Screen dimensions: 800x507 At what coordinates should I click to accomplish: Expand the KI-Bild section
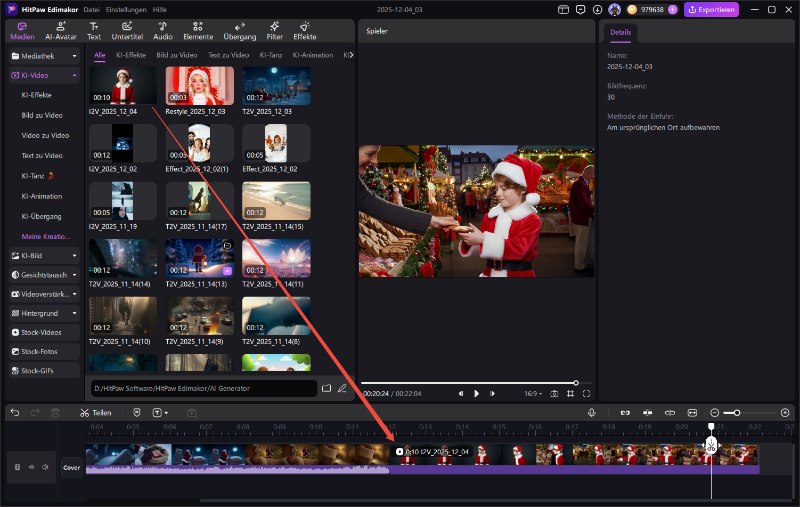point(44,256)
